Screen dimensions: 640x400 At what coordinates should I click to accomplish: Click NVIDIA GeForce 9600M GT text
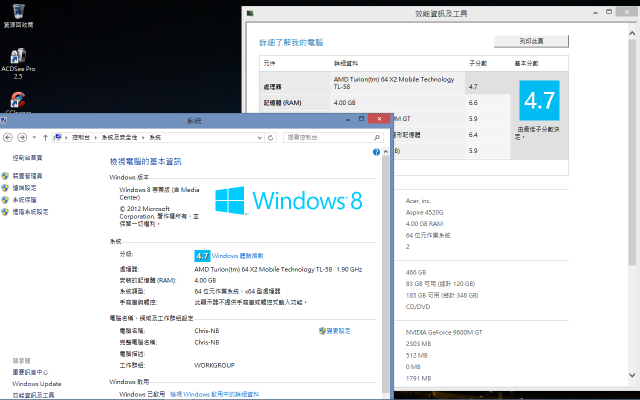point(444,332)
